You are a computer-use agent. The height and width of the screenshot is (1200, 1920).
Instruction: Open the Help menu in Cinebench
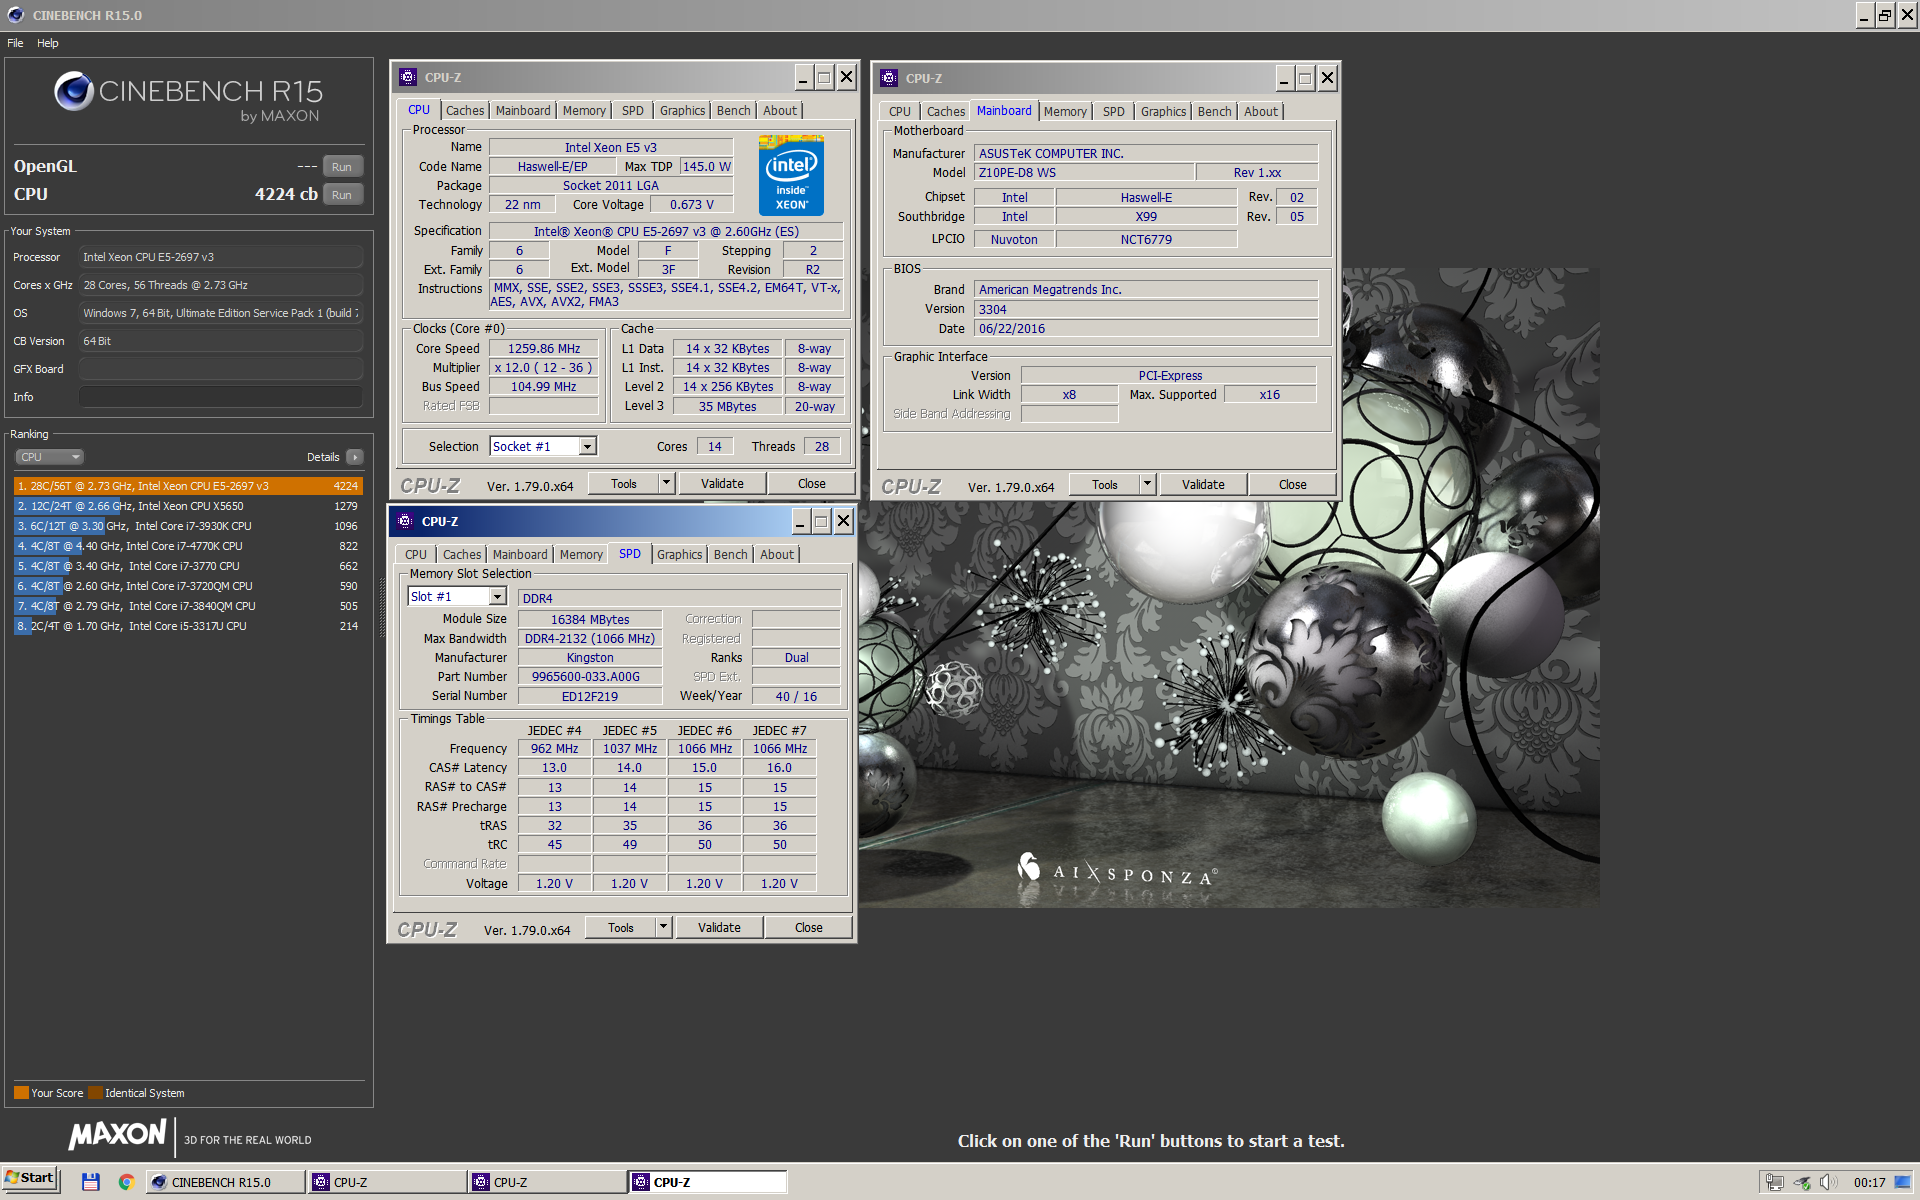coord(48,43)
